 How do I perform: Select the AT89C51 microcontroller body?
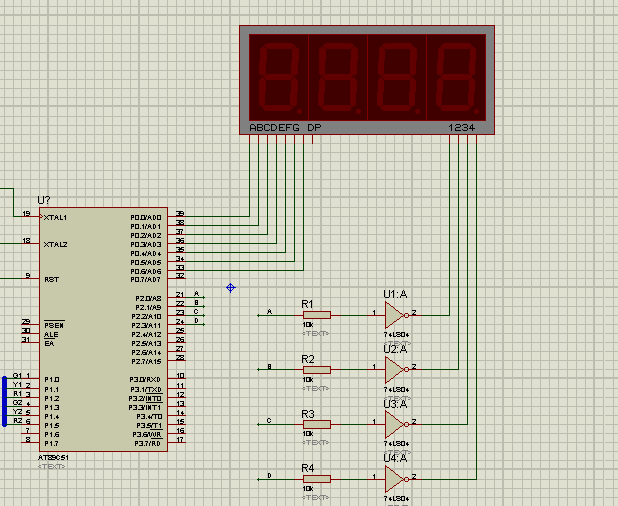point(103,329)
